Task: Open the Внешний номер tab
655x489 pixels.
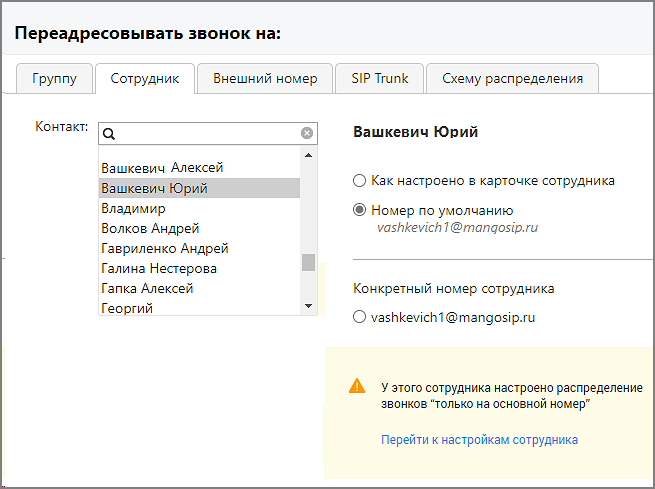Action: [265, 79]
